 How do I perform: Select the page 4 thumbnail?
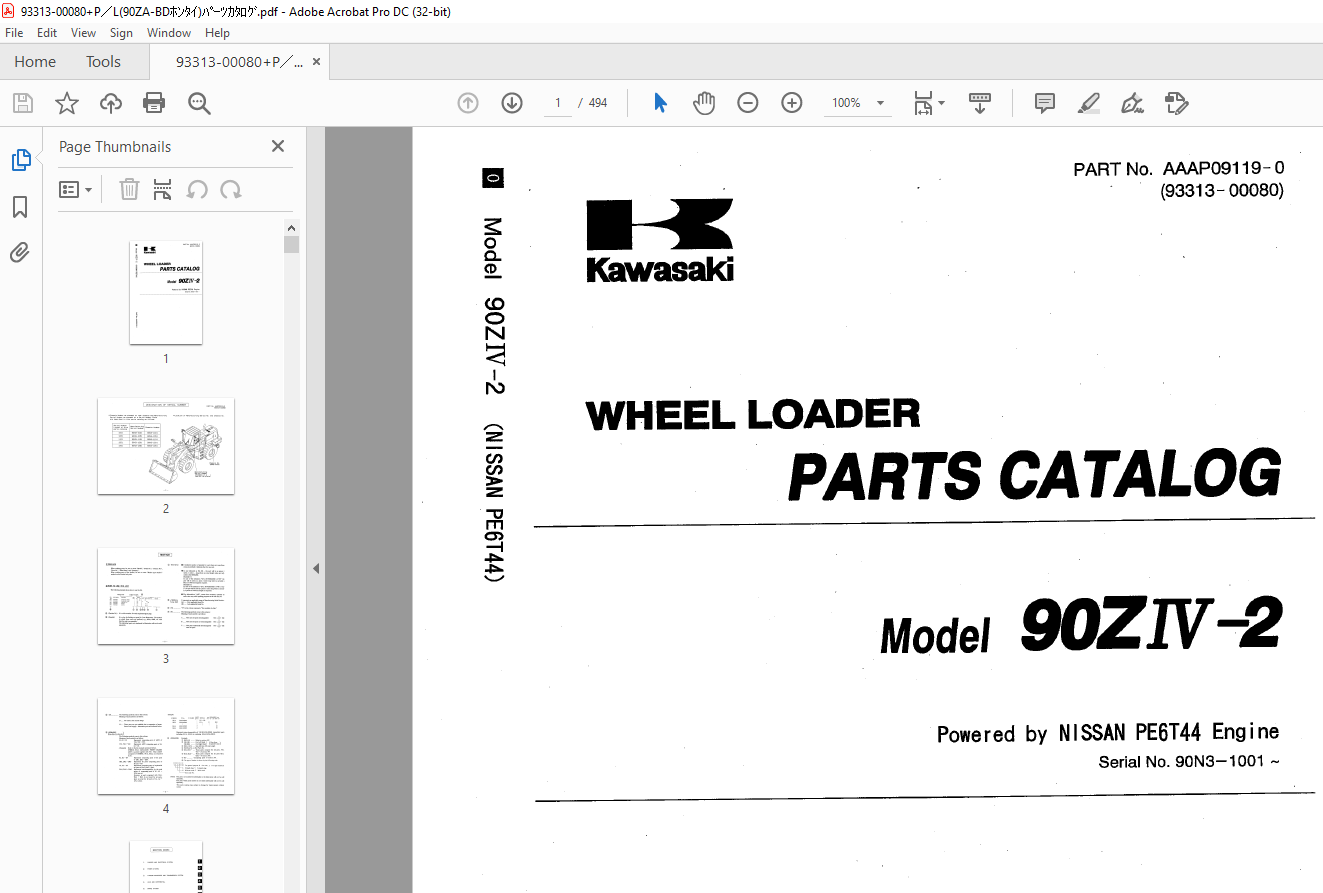point(166,746)
